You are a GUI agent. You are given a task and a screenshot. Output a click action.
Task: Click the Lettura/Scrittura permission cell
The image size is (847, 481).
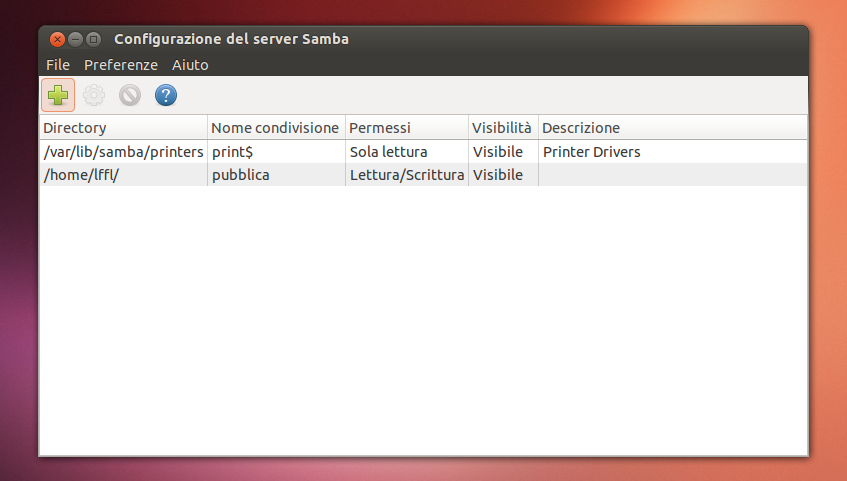coord(406,175)
